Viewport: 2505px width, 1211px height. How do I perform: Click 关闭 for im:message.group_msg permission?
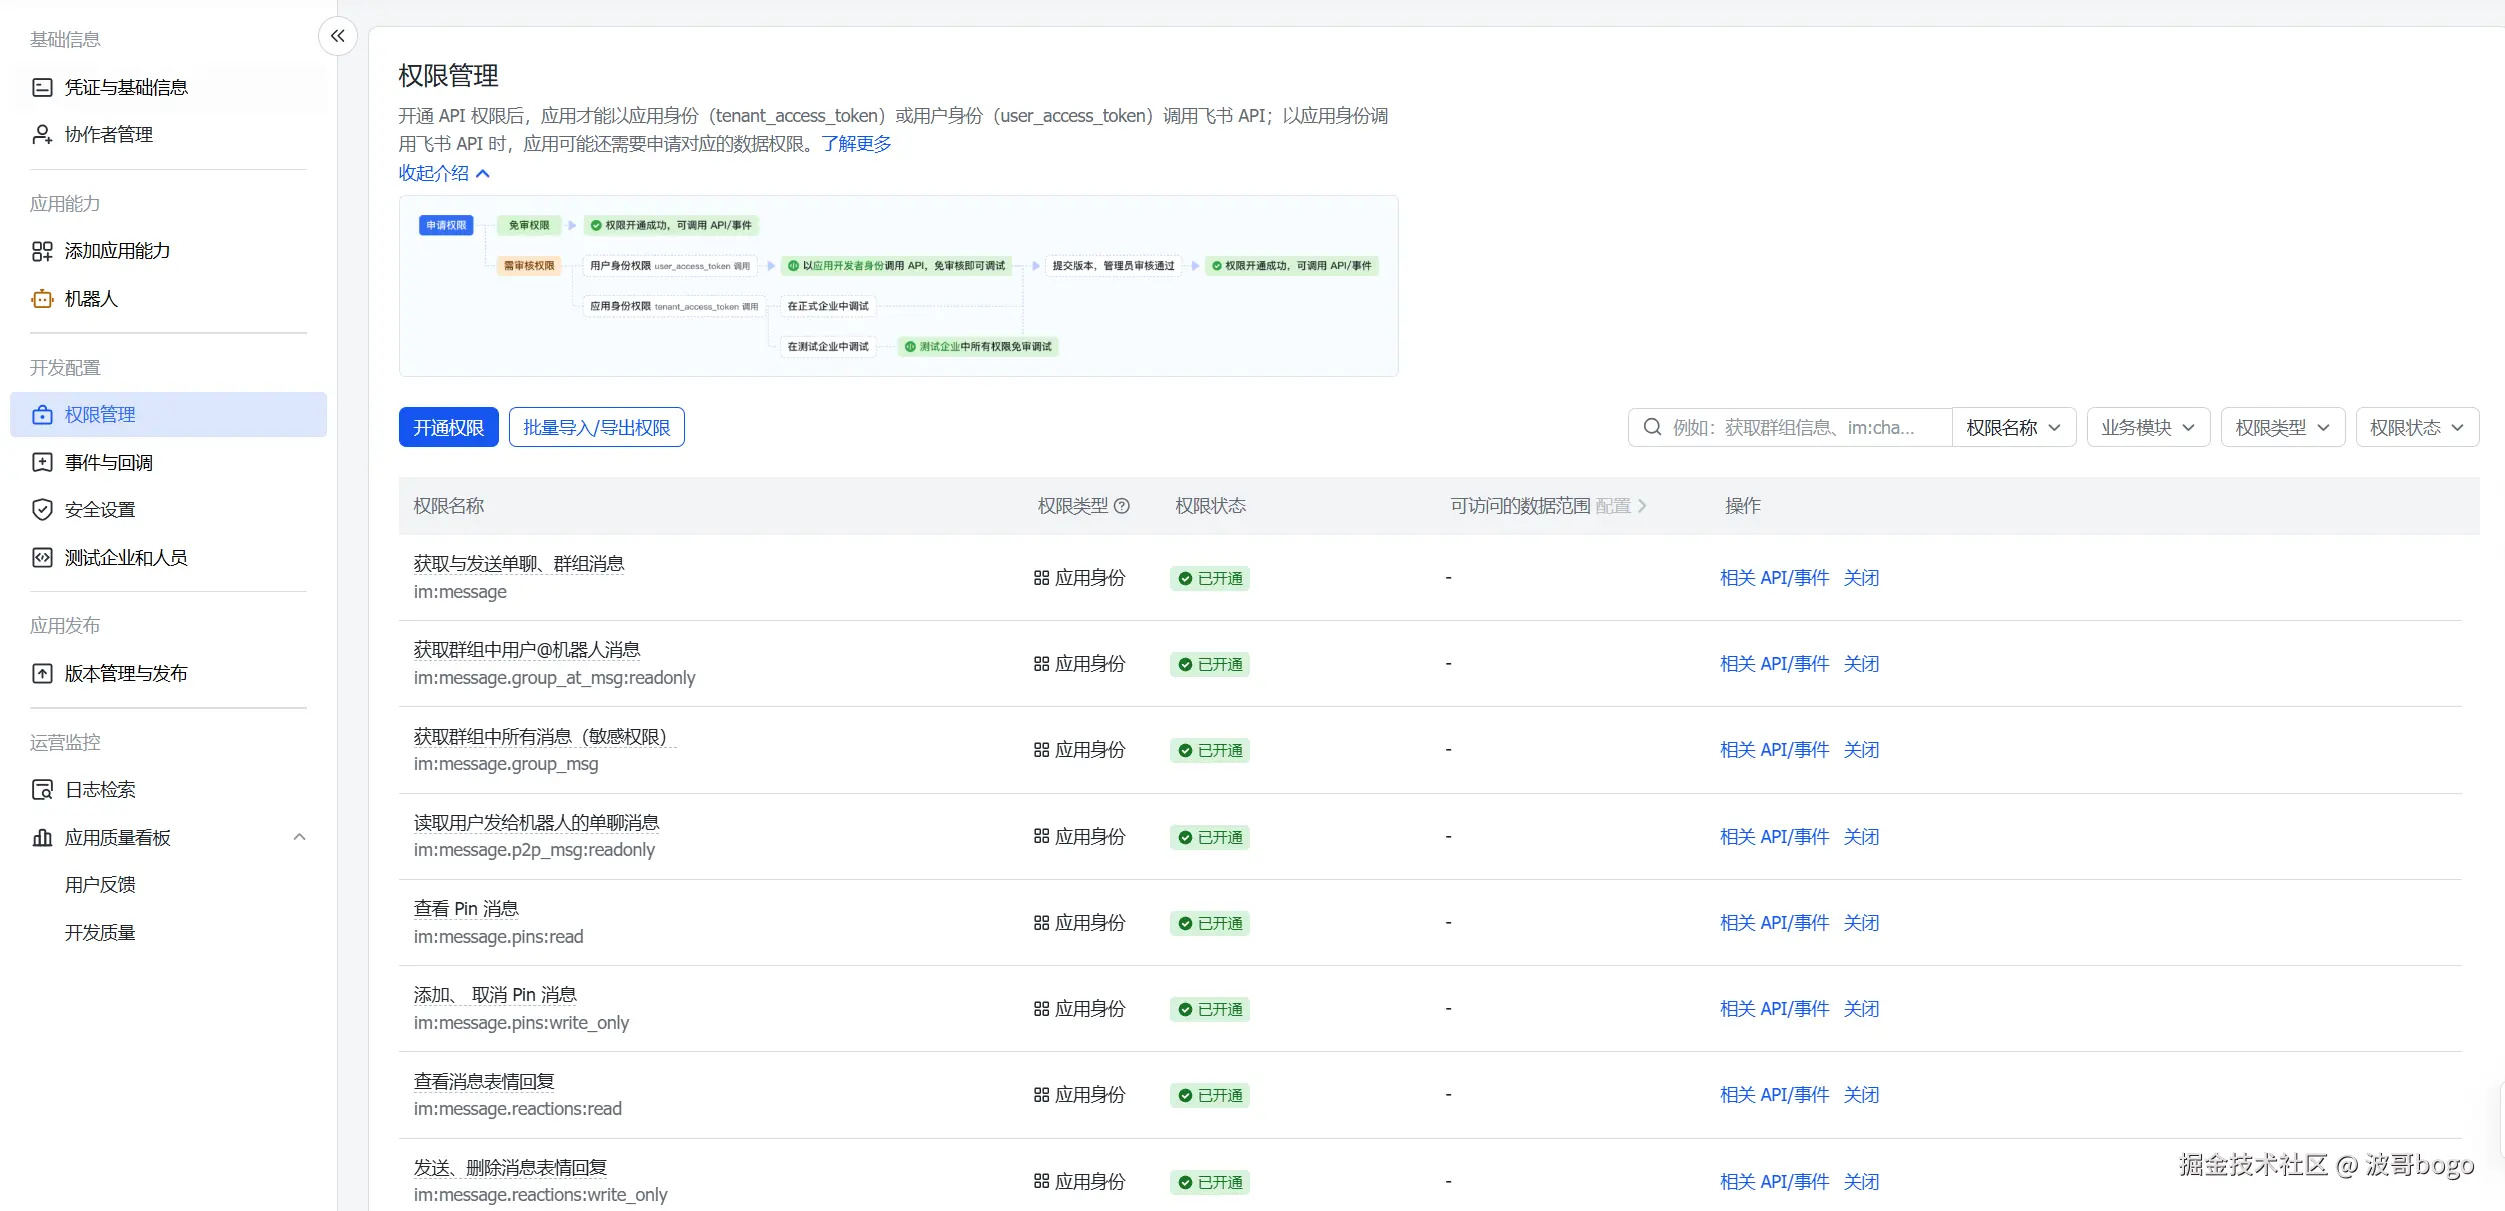coord(1862,750)
